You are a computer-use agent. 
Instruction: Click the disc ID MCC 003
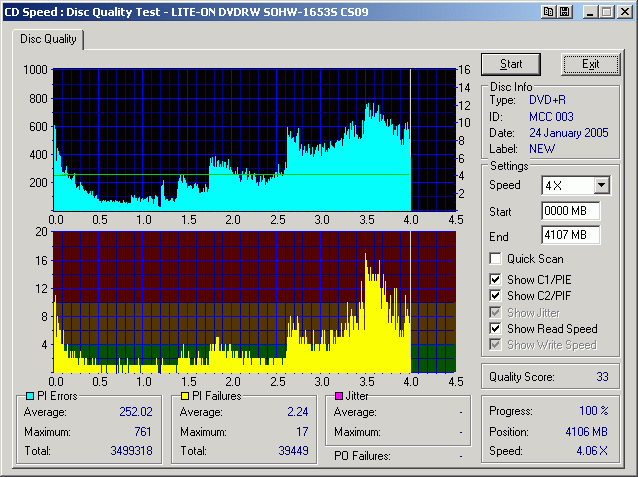[551, 117]
